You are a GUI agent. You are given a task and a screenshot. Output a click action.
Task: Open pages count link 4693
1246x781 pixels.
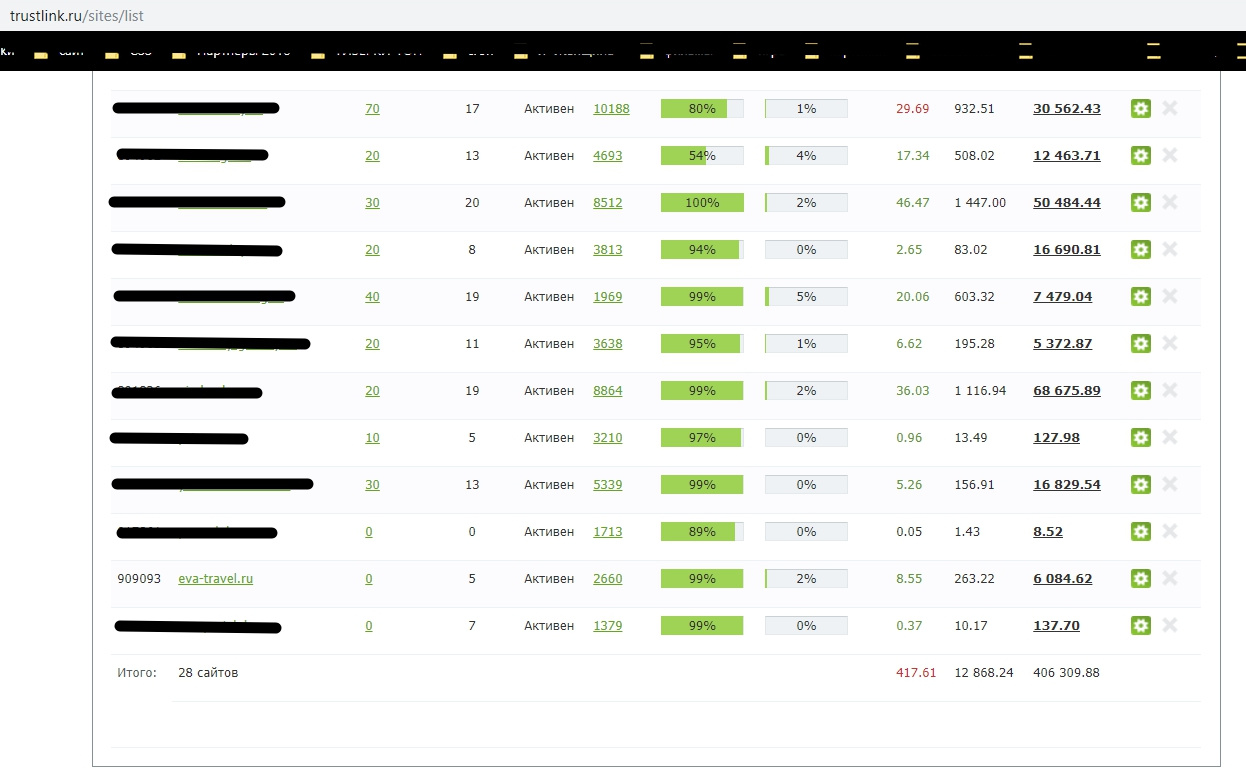pos(608,156)
